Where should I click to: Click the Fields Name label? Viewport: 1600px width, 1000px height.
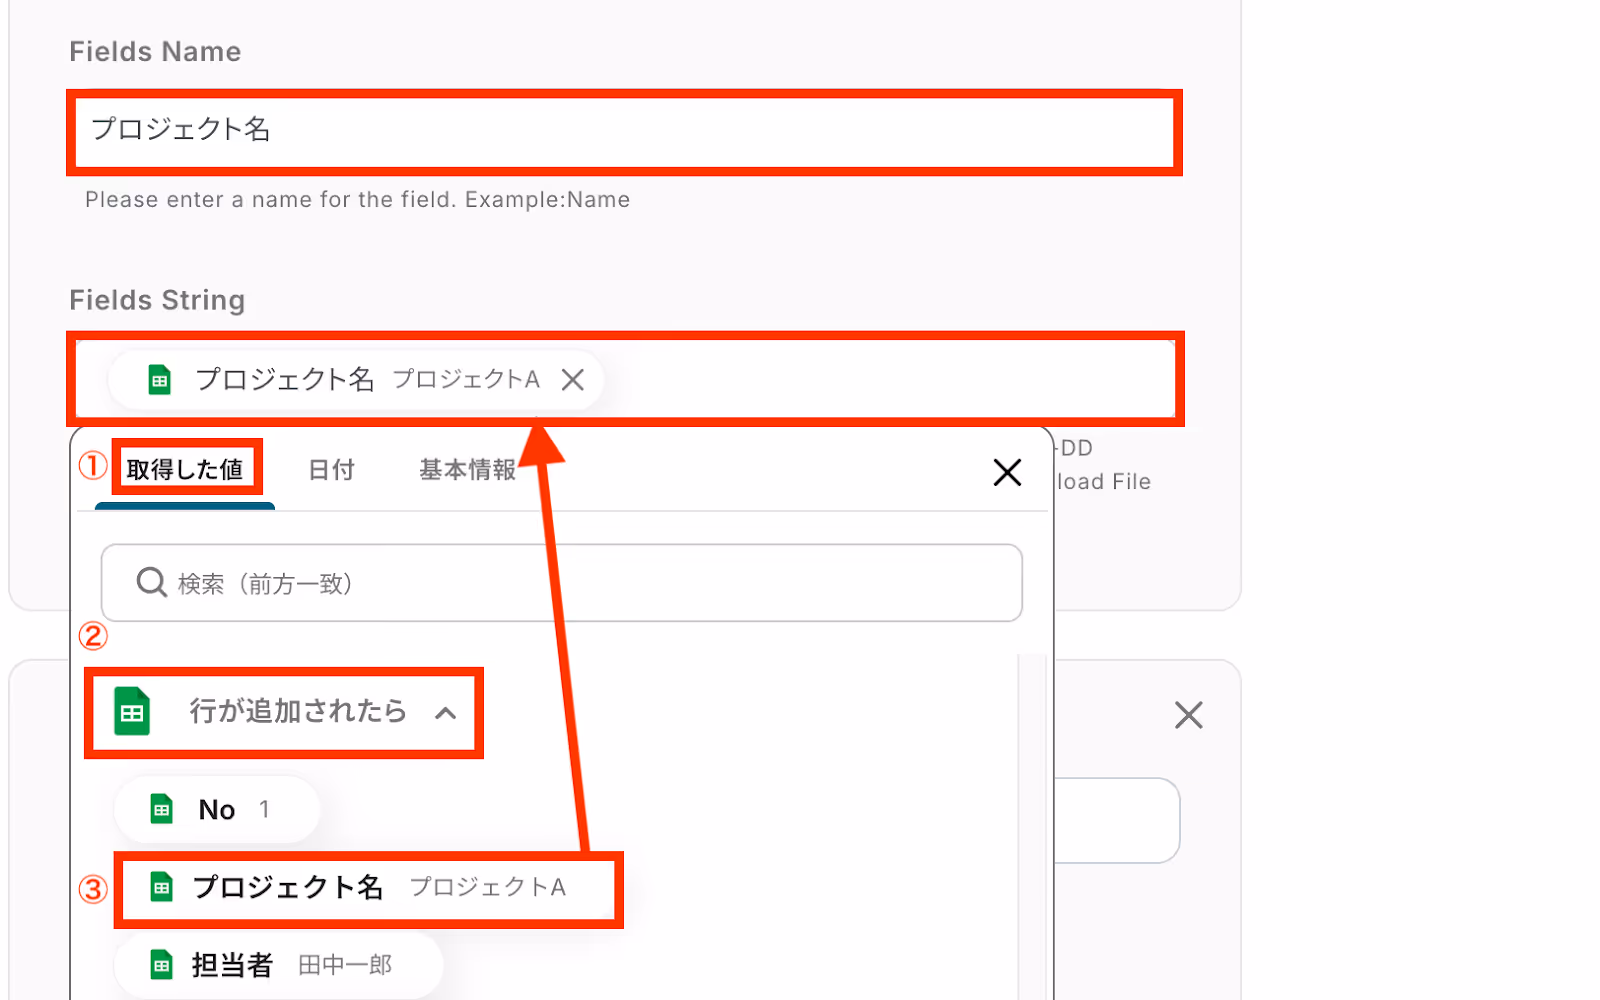coord(155,52)
